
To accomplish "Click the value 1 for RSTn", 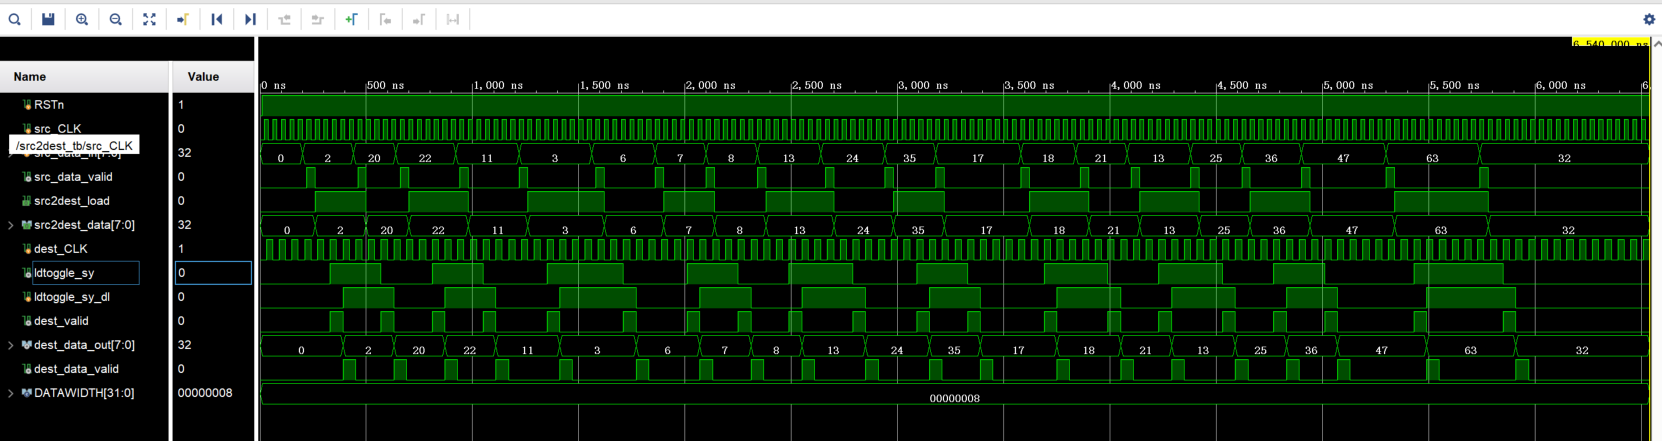I will [181, 104].
